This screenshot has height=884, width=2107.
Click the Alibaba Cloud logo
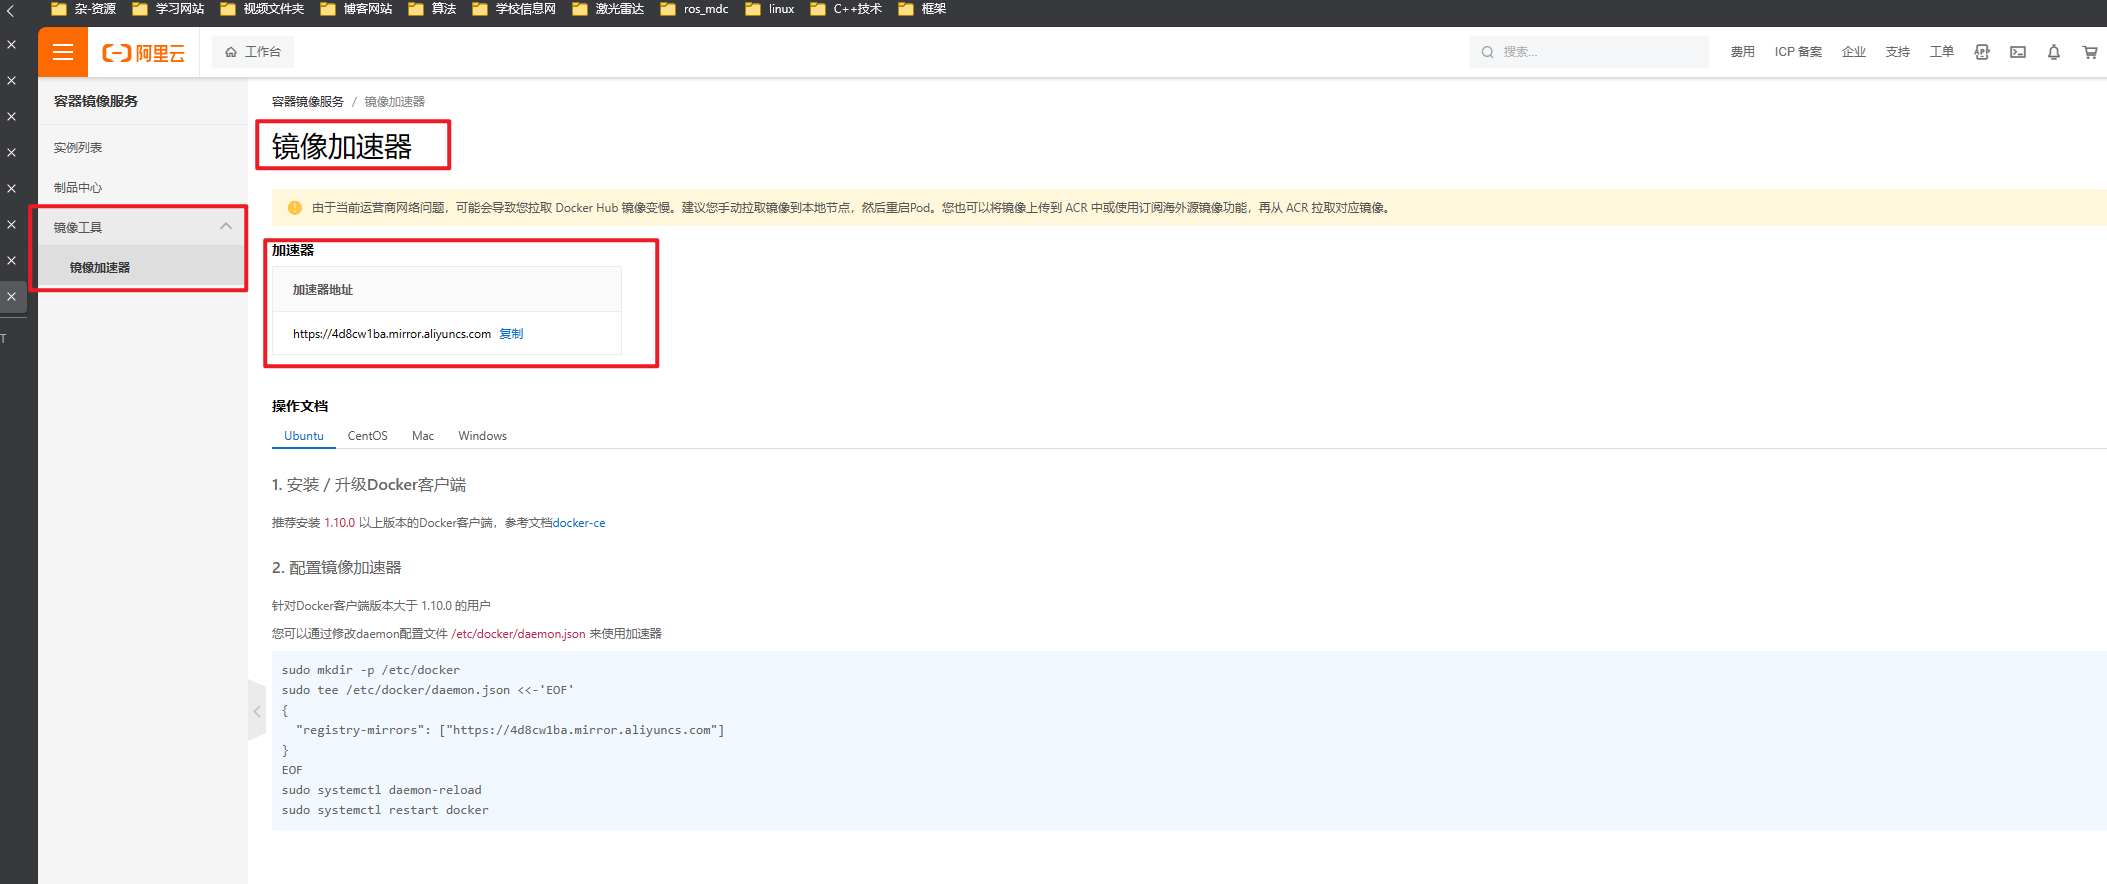144,53
